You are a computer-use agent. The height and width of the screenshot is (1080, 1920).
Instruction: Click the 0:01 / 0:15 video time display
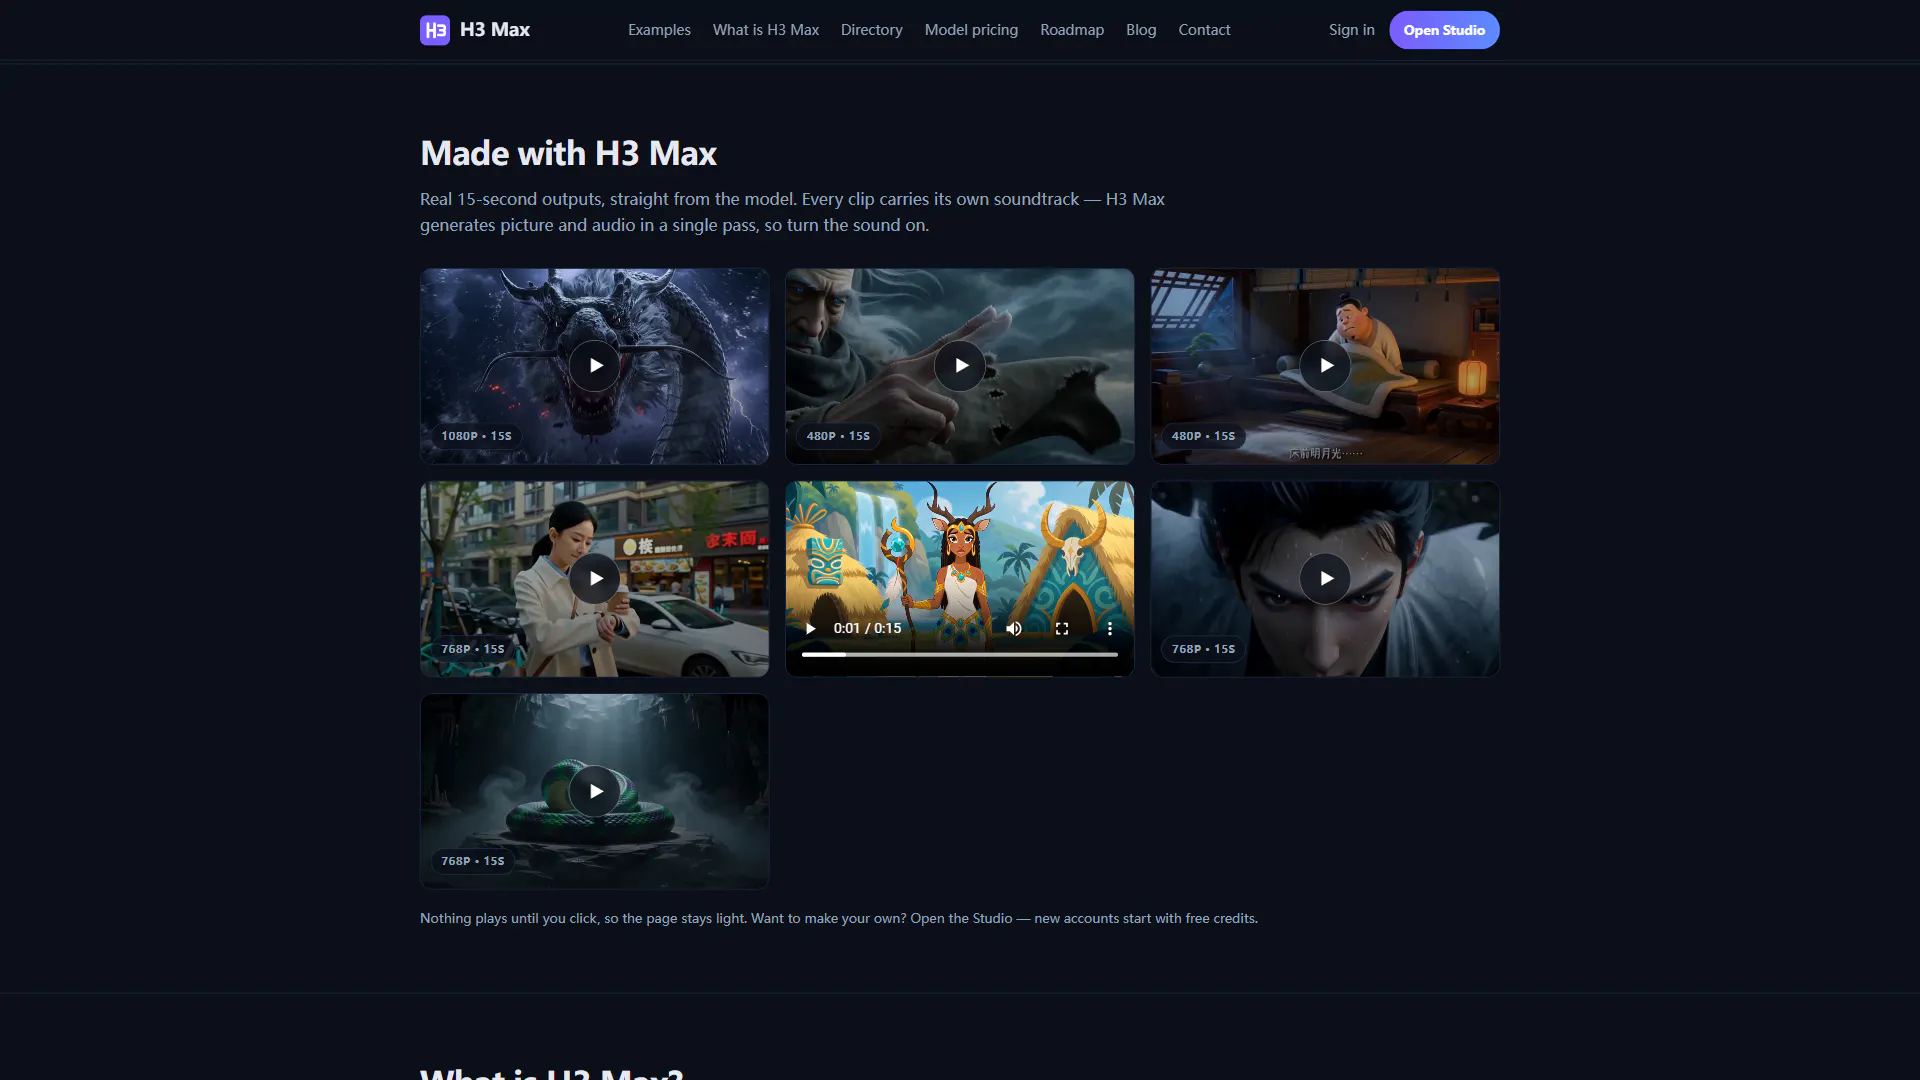click(867, 628)
